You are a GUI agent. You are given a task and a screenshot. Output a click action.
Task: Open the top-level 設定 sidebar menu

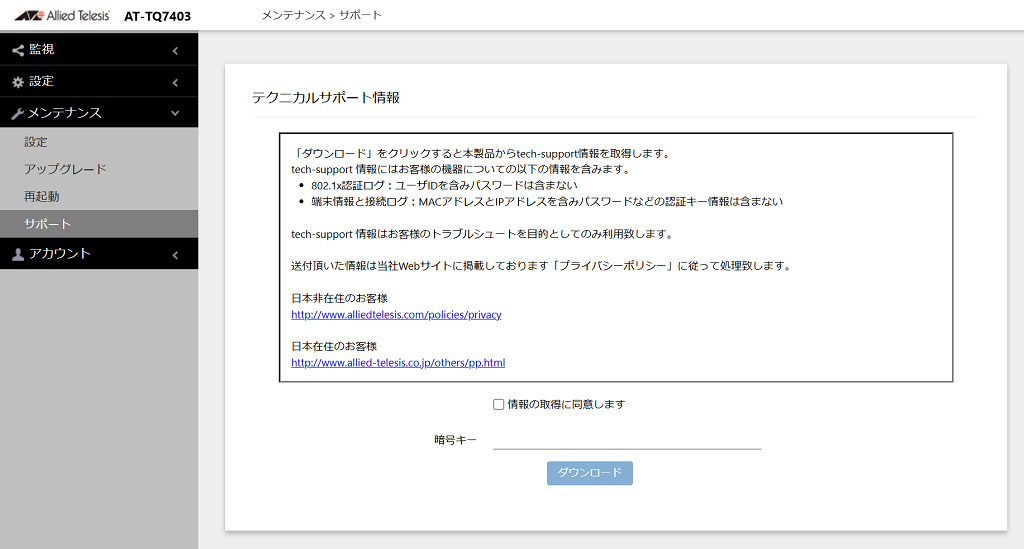pos(99,82)
